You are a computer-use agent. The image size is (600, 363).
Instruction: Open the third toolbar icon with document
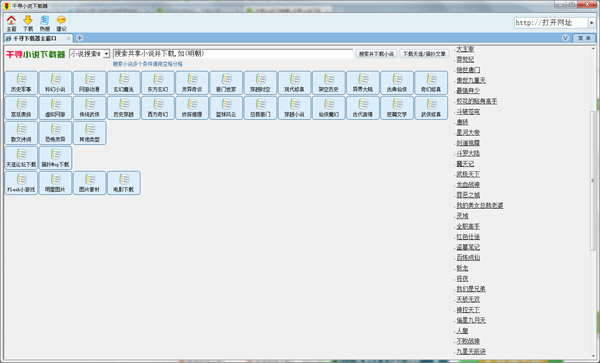click(45, 23)
